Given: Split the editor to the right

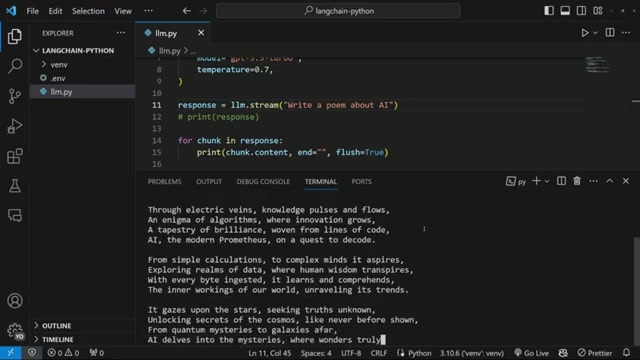Looking at the screenshot, I should click(x=610, y=33).
